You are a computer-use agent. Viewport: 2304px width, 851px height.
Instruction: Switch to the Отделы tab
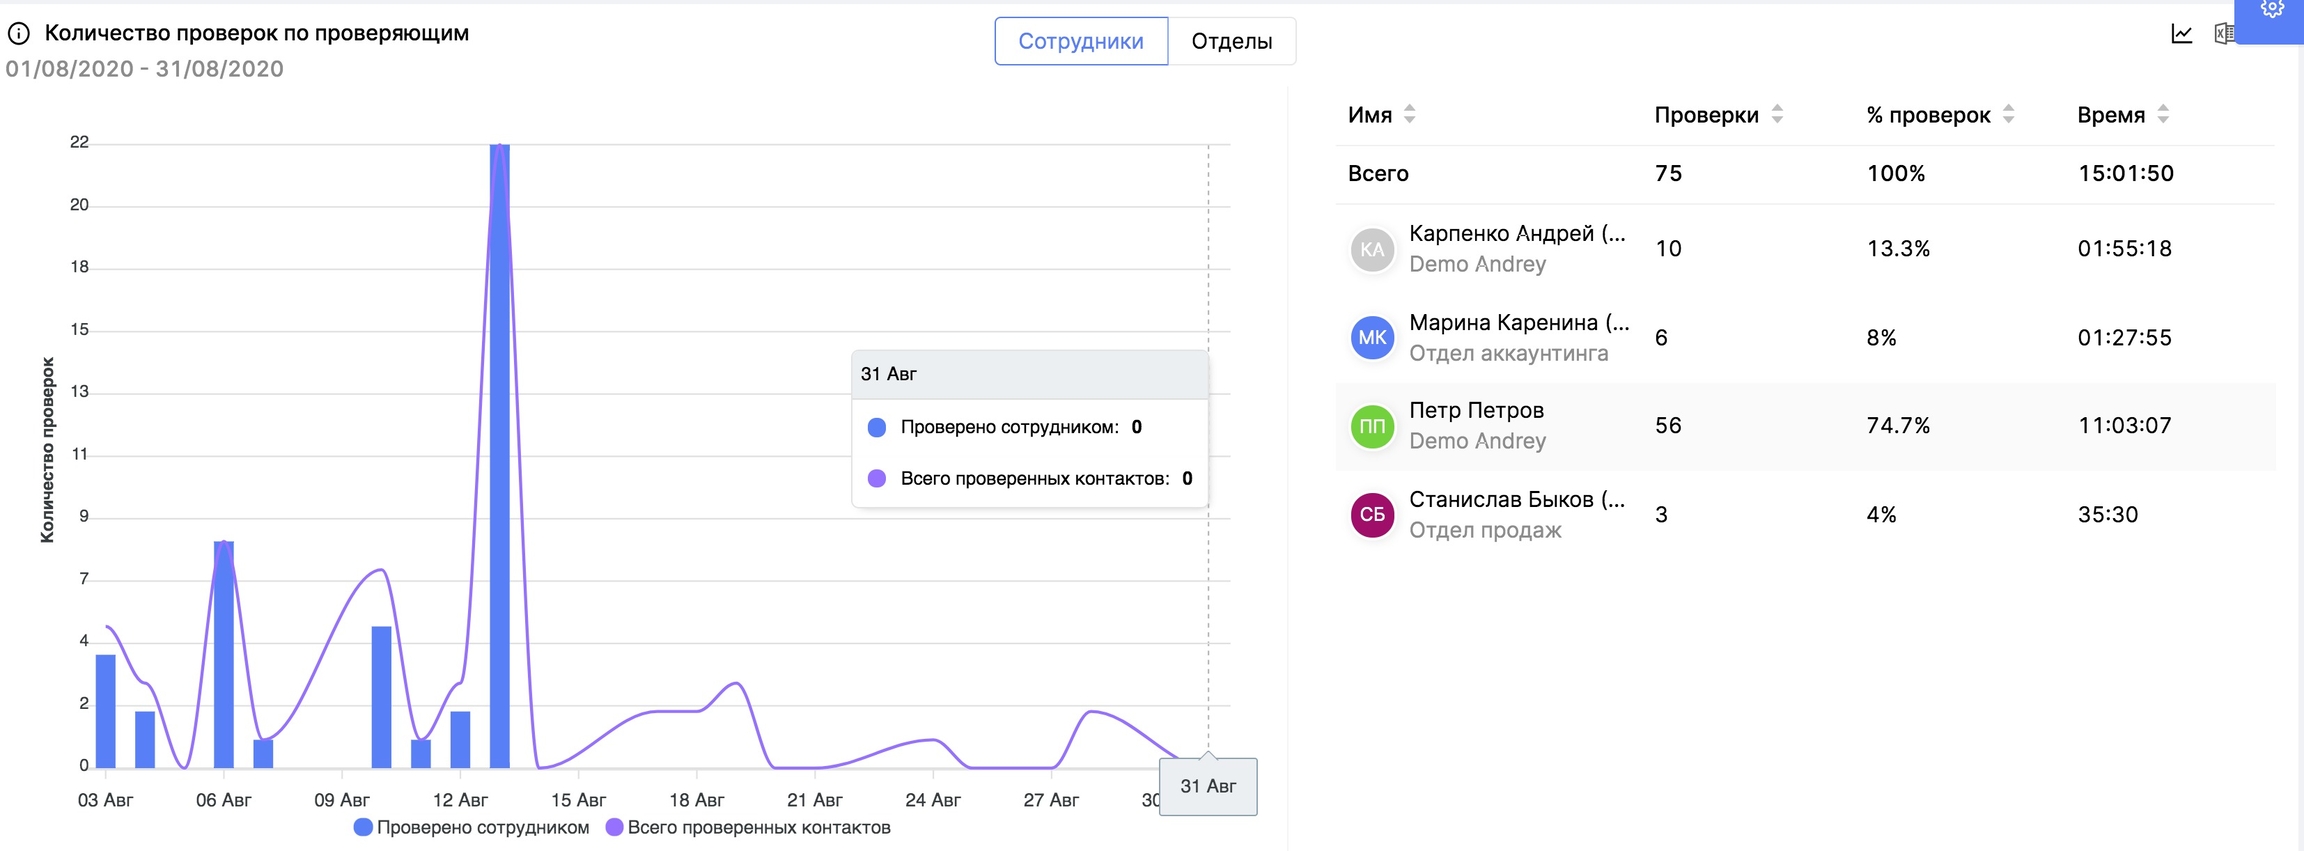click(x=1231, y=42)
